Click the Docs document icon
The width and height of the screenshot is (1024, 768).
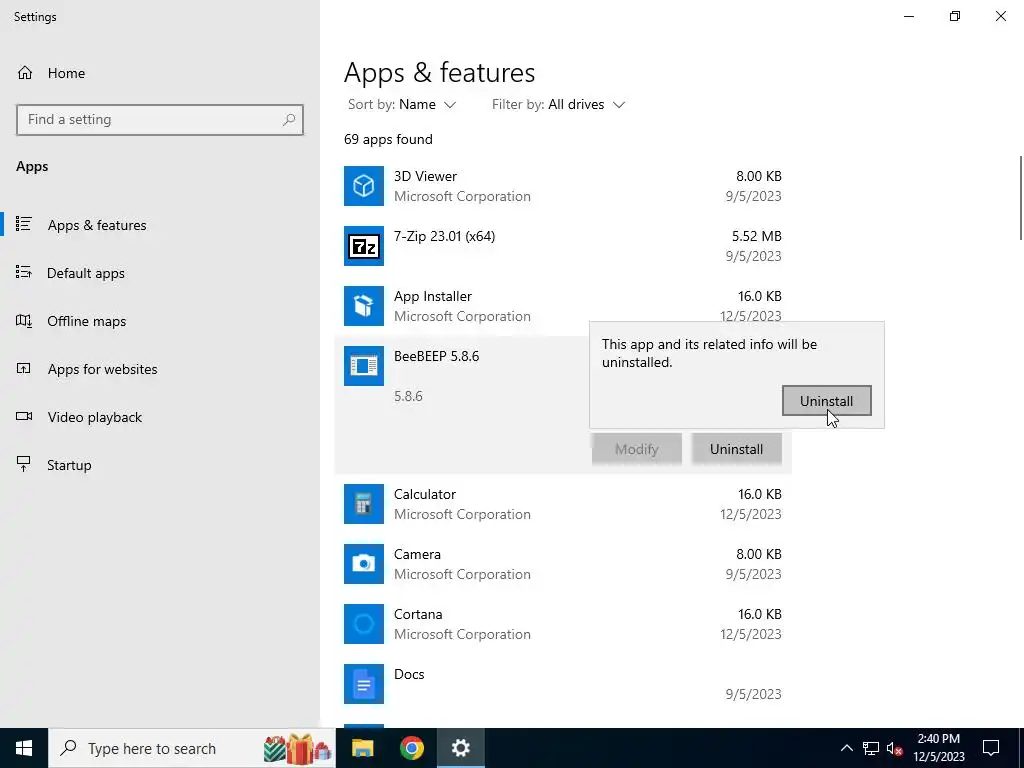(364, 684)
